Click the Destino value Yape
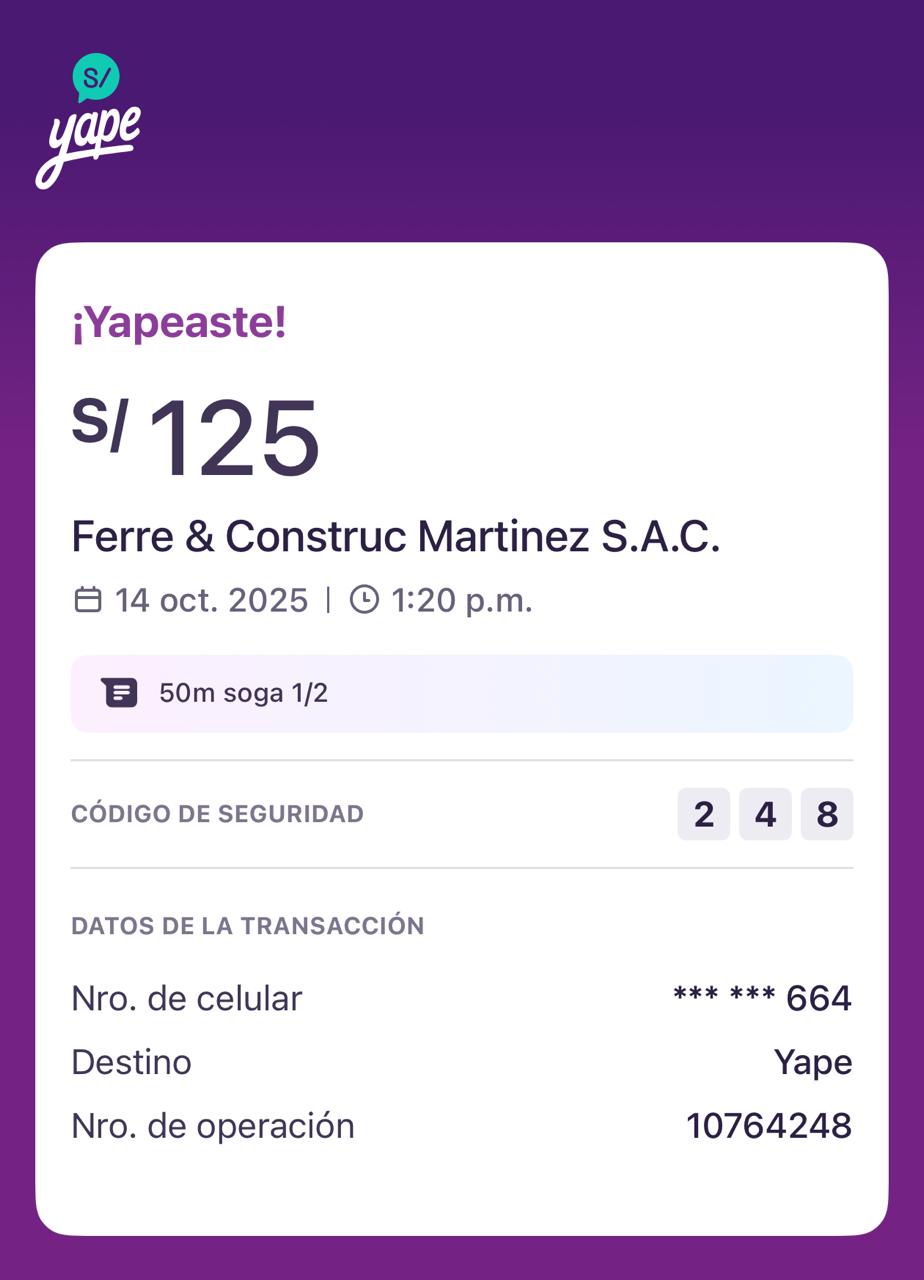This screenshot has height=1280, width=924. coord(812,1062)
